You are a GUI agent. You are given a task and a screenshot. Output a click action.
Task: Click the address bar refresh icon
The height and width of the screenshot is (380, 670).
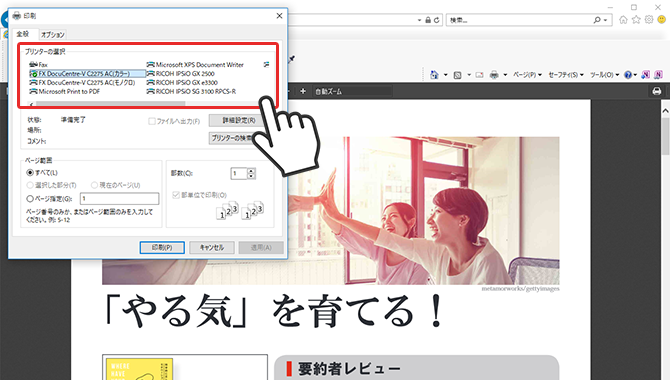point(437,20)
